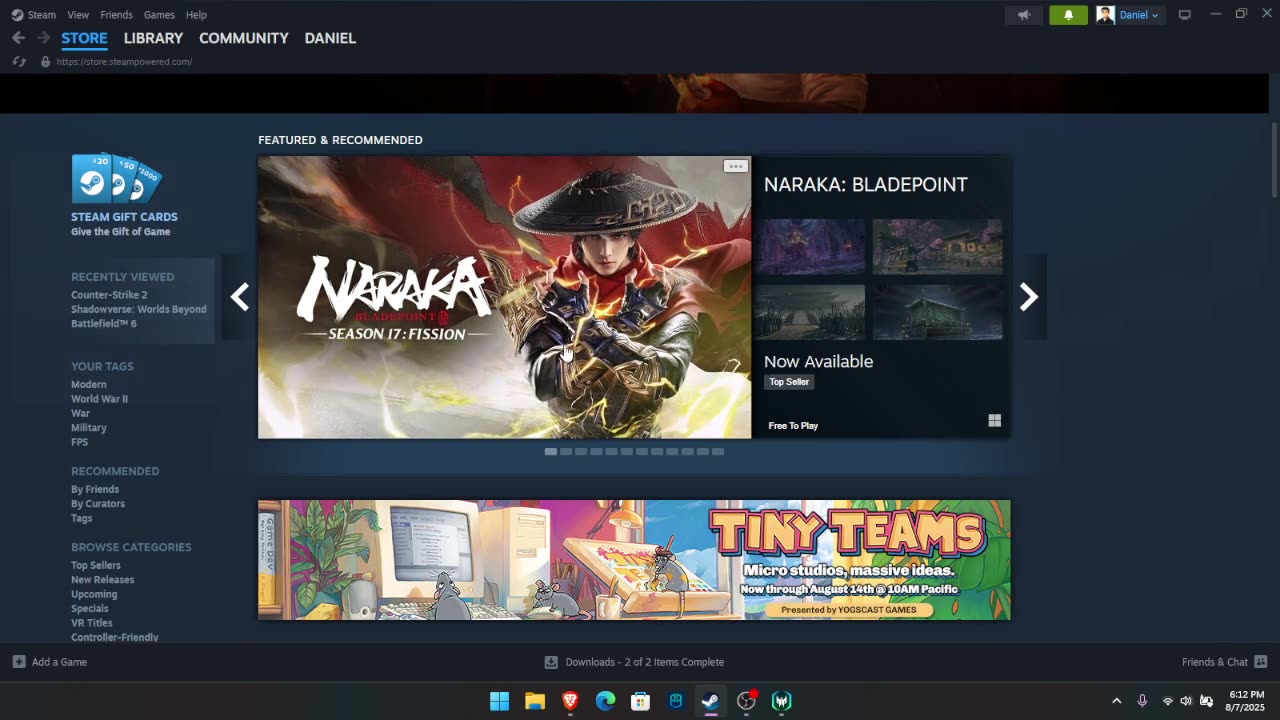Open the announcements megaphone icon
This screenshot has width=1280, height=720.
pos(1024,15)
